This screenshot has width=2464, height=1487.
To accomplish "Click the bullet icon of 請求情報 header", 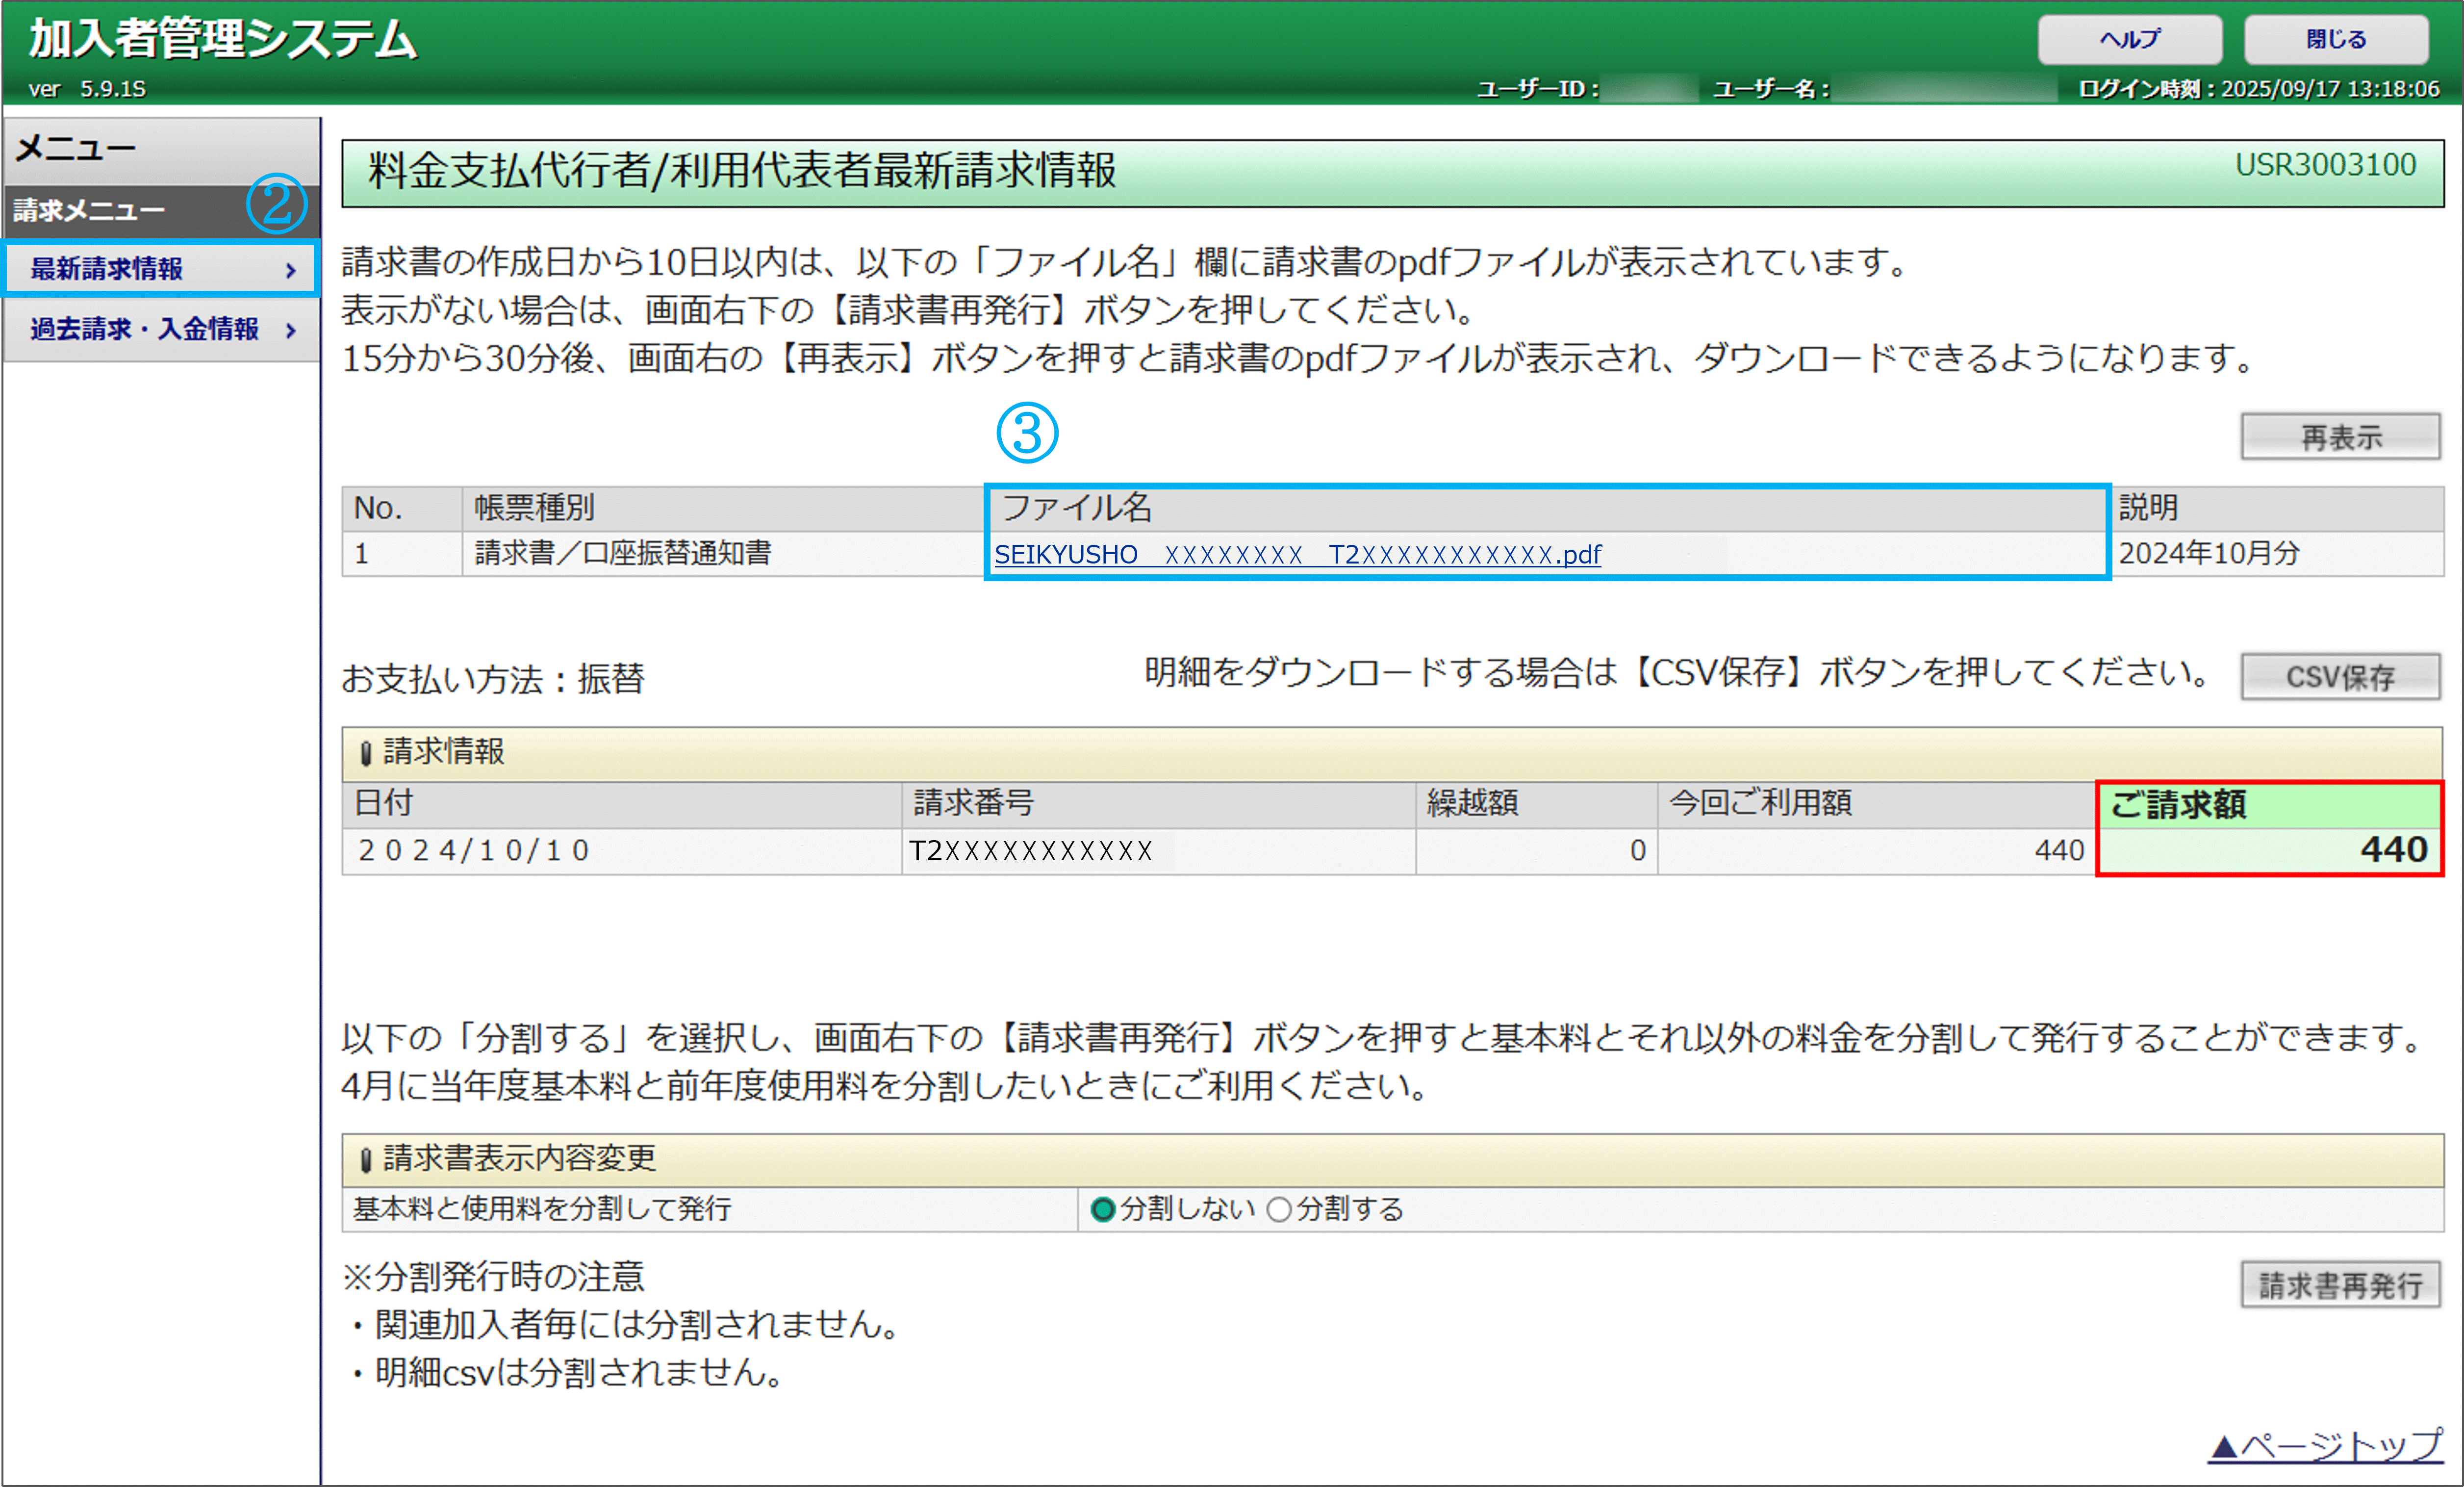I will coord(365,752).
